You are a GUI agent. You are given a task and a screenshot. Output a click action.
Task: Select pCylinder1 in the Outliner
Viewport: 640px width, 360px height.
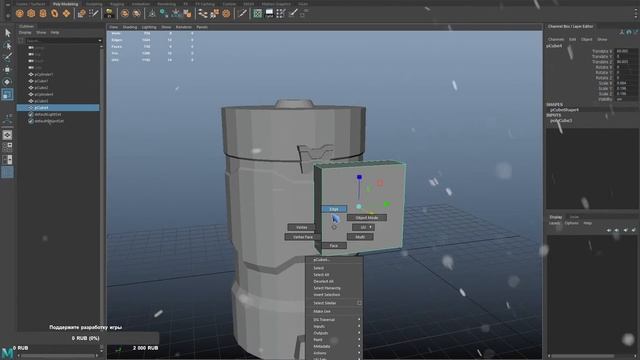coord(44,74)
